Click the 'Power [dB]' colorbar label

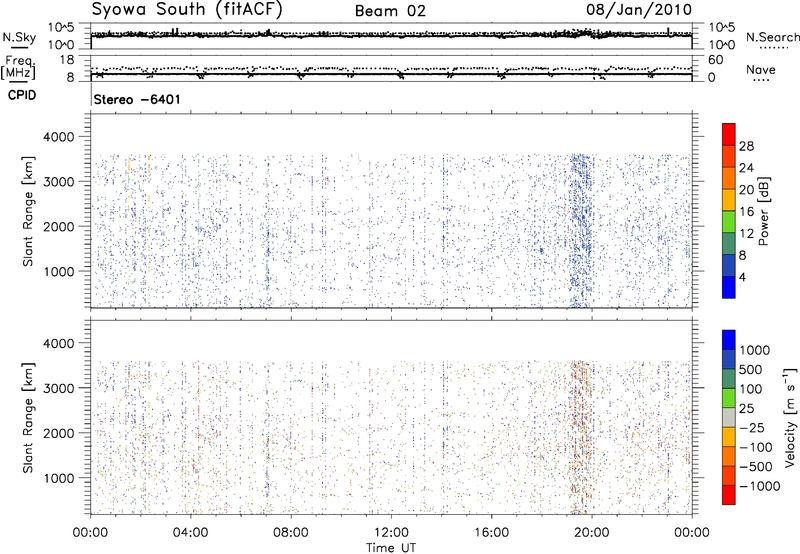(x=763, y=211)
